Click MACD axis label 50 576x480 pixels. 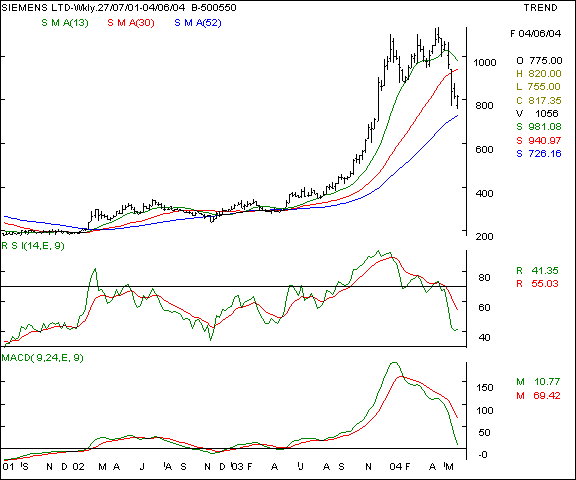tap(485, 432)
